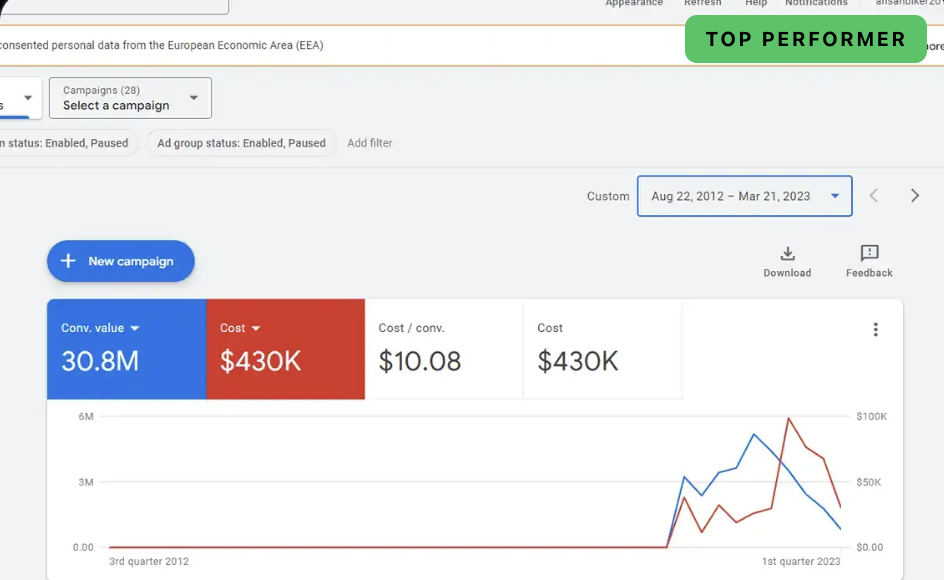Open the scorecard three-dot more menu

click(x=875, y=329)
